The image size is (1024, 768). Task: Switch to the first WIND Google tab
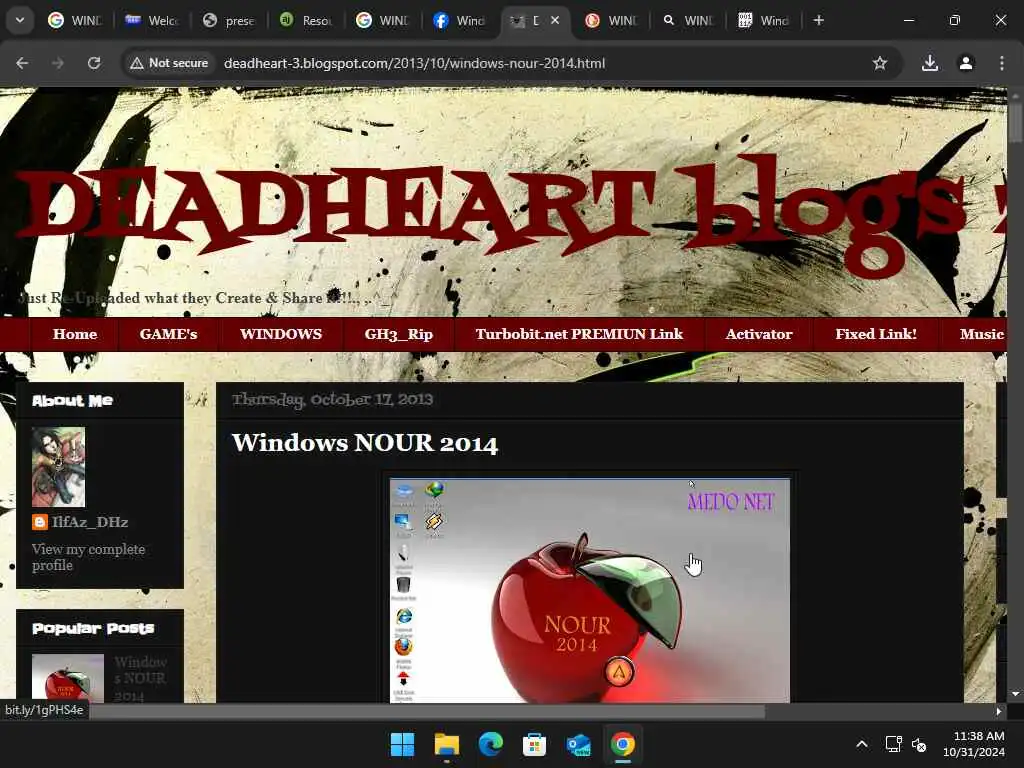pyautogui.click(x=75, y=20)
